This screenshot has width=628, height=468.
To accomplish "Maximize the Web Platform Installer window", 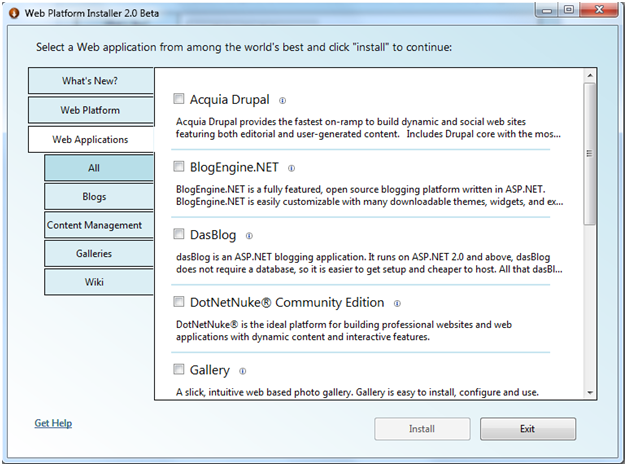I will pyautogui.click(x=569, y=10).
